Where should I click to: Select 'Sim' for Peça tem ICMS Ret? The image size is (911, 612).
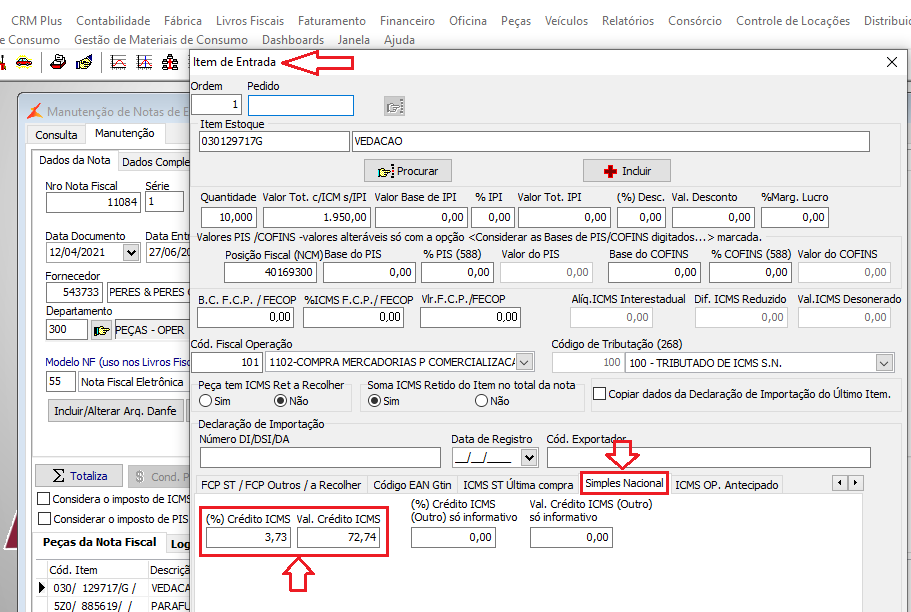coord(207,401)
